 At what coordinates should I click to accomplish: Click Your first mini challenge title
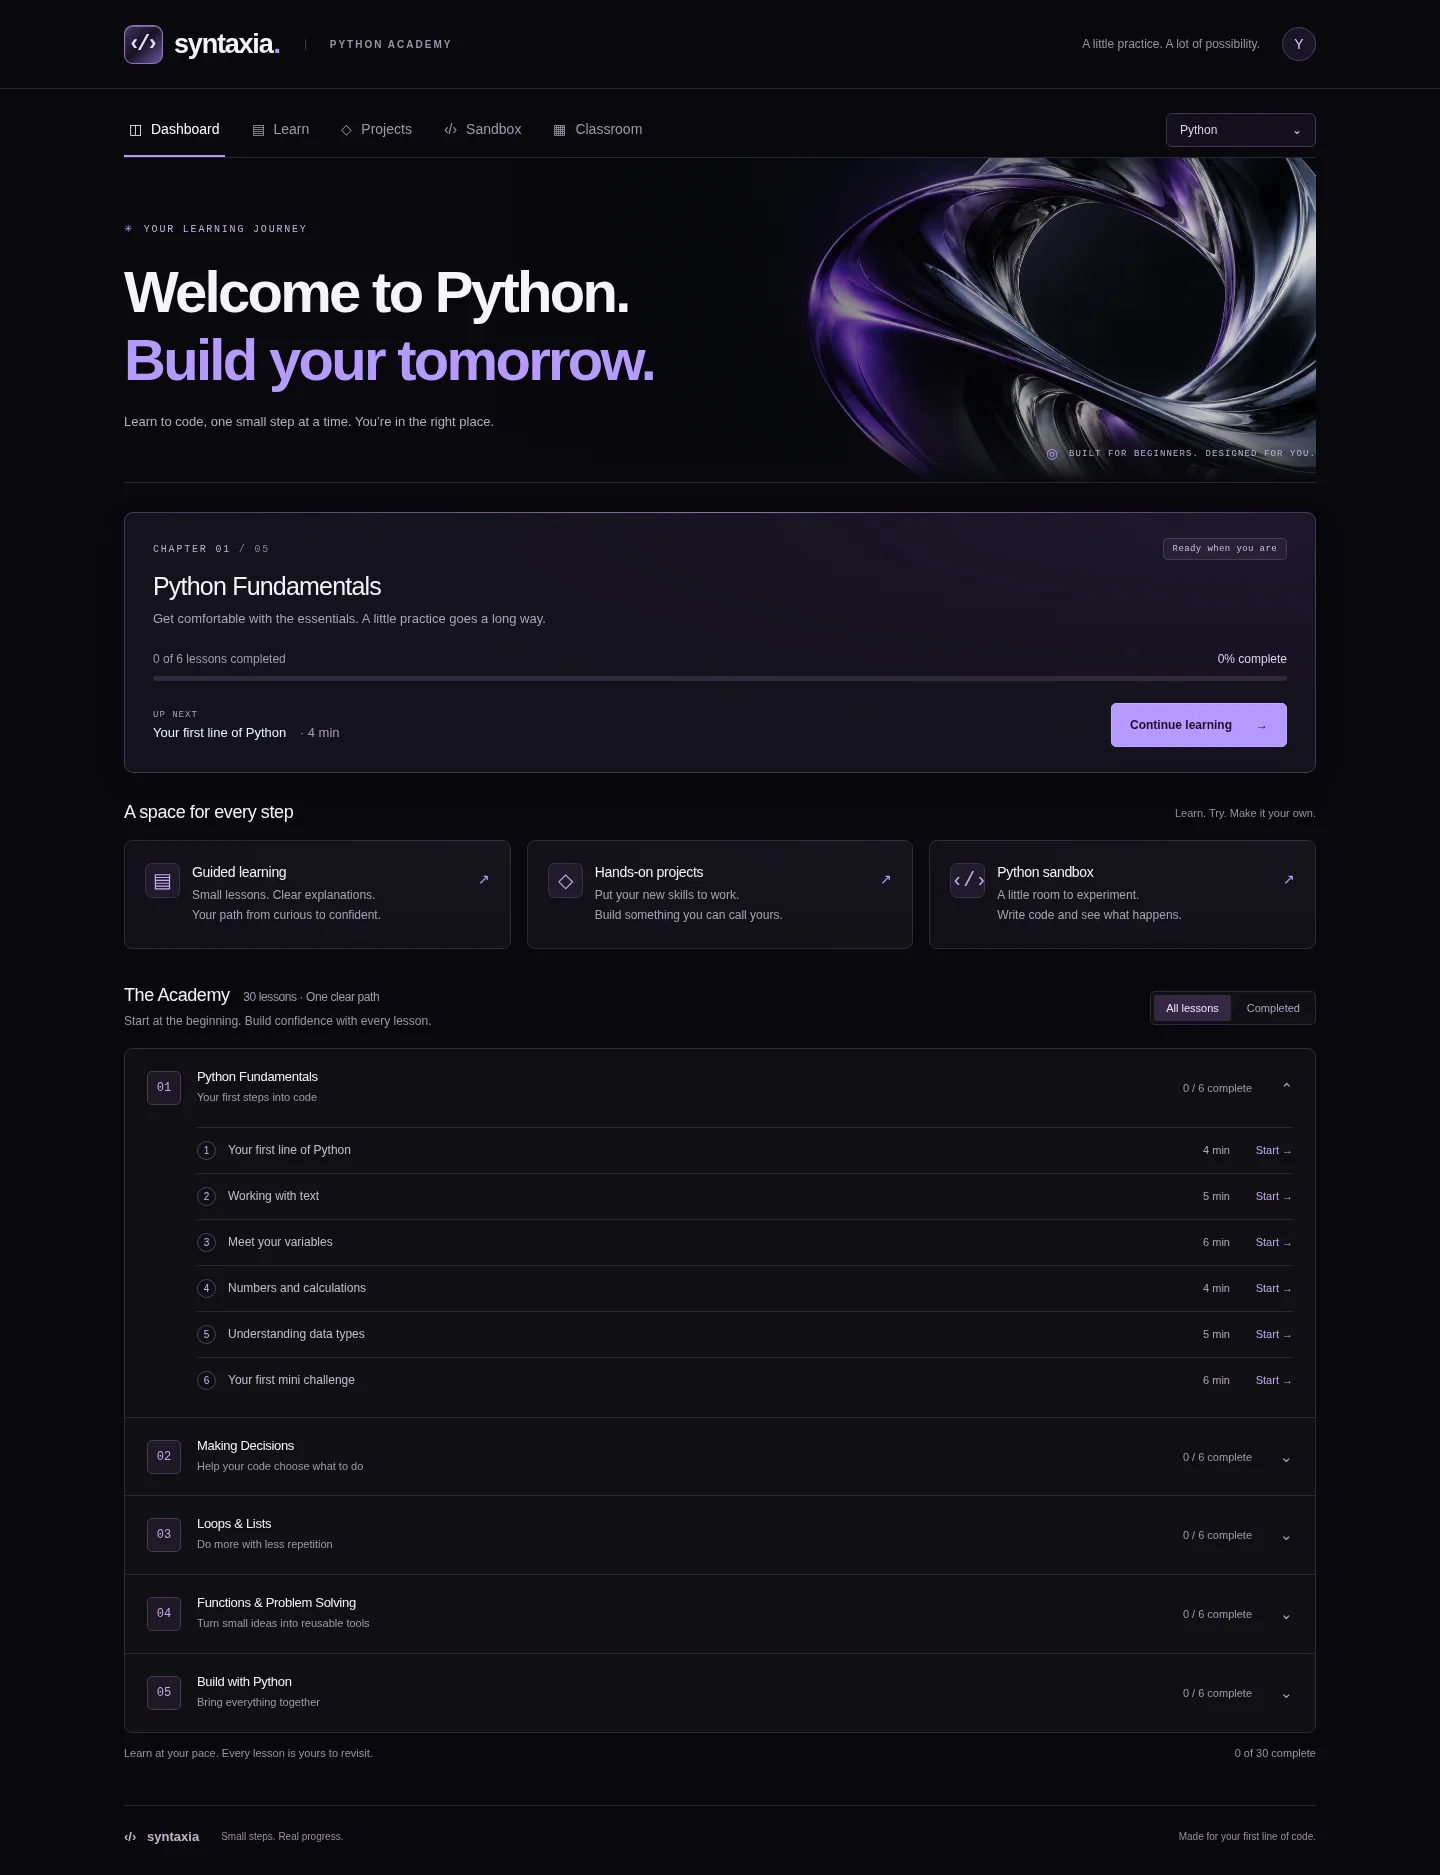point(291,1381)
